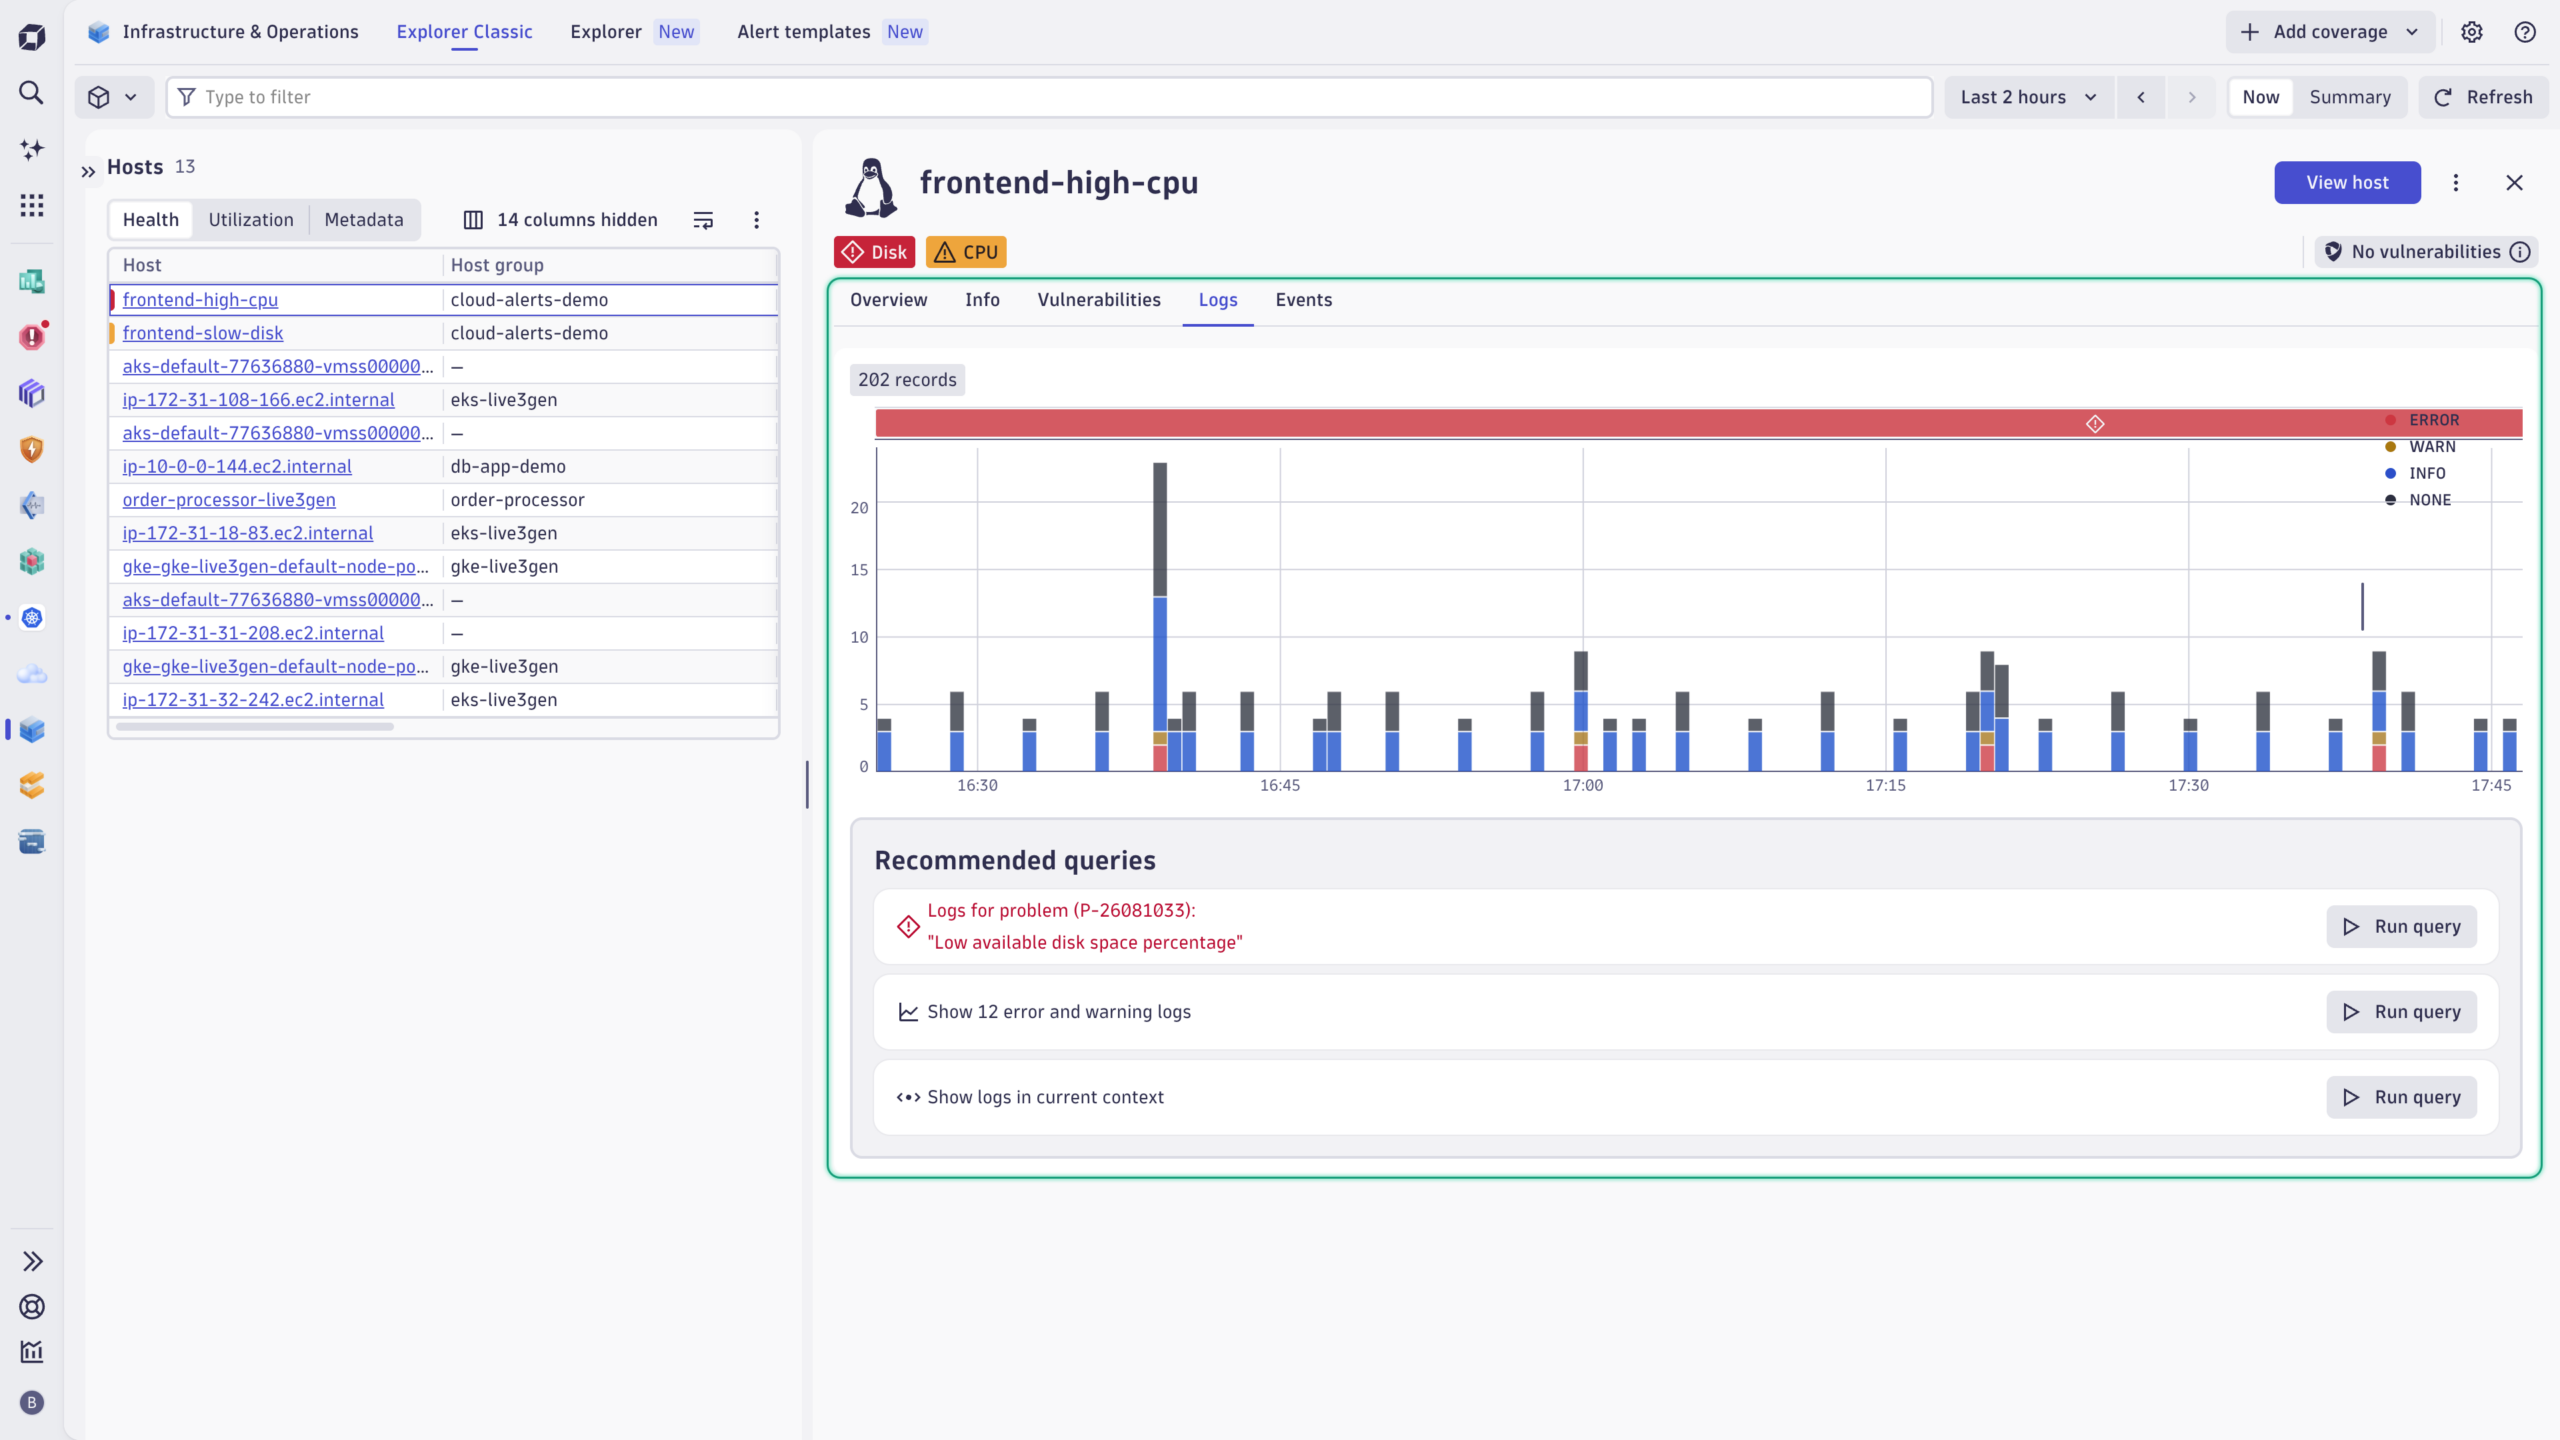
Task: Open the Last 2 hours timeframe dropdown
Action: pyautogui.click(x=2028, y=97)
